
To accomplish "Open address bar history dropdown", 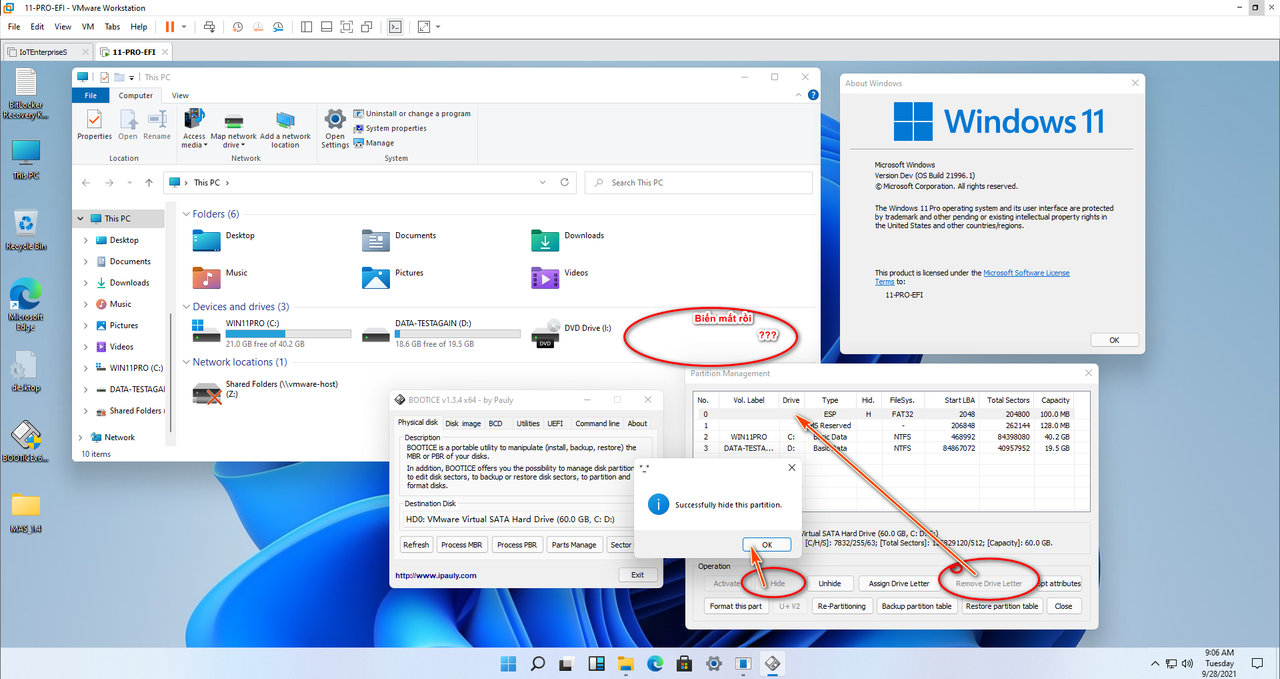I will pos(542,183).
